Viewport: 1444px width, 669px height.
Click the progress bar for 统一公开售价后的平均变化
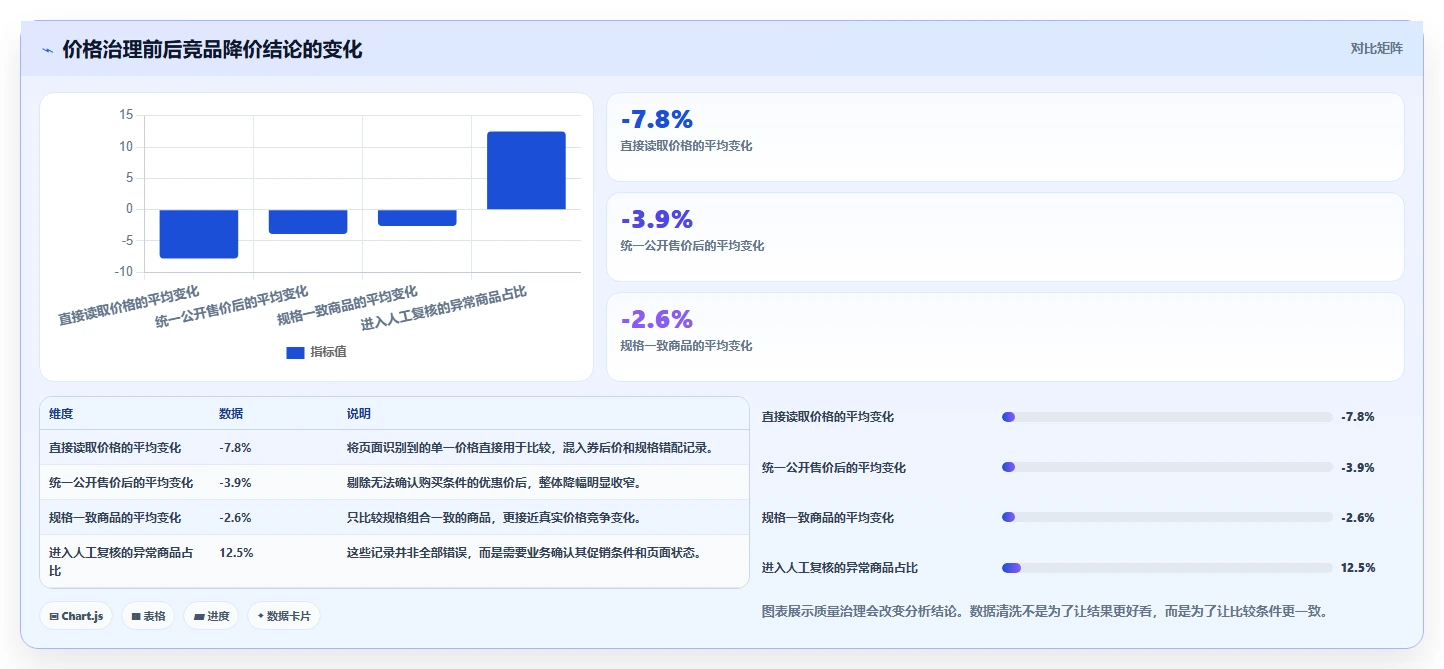point(1167,467)
